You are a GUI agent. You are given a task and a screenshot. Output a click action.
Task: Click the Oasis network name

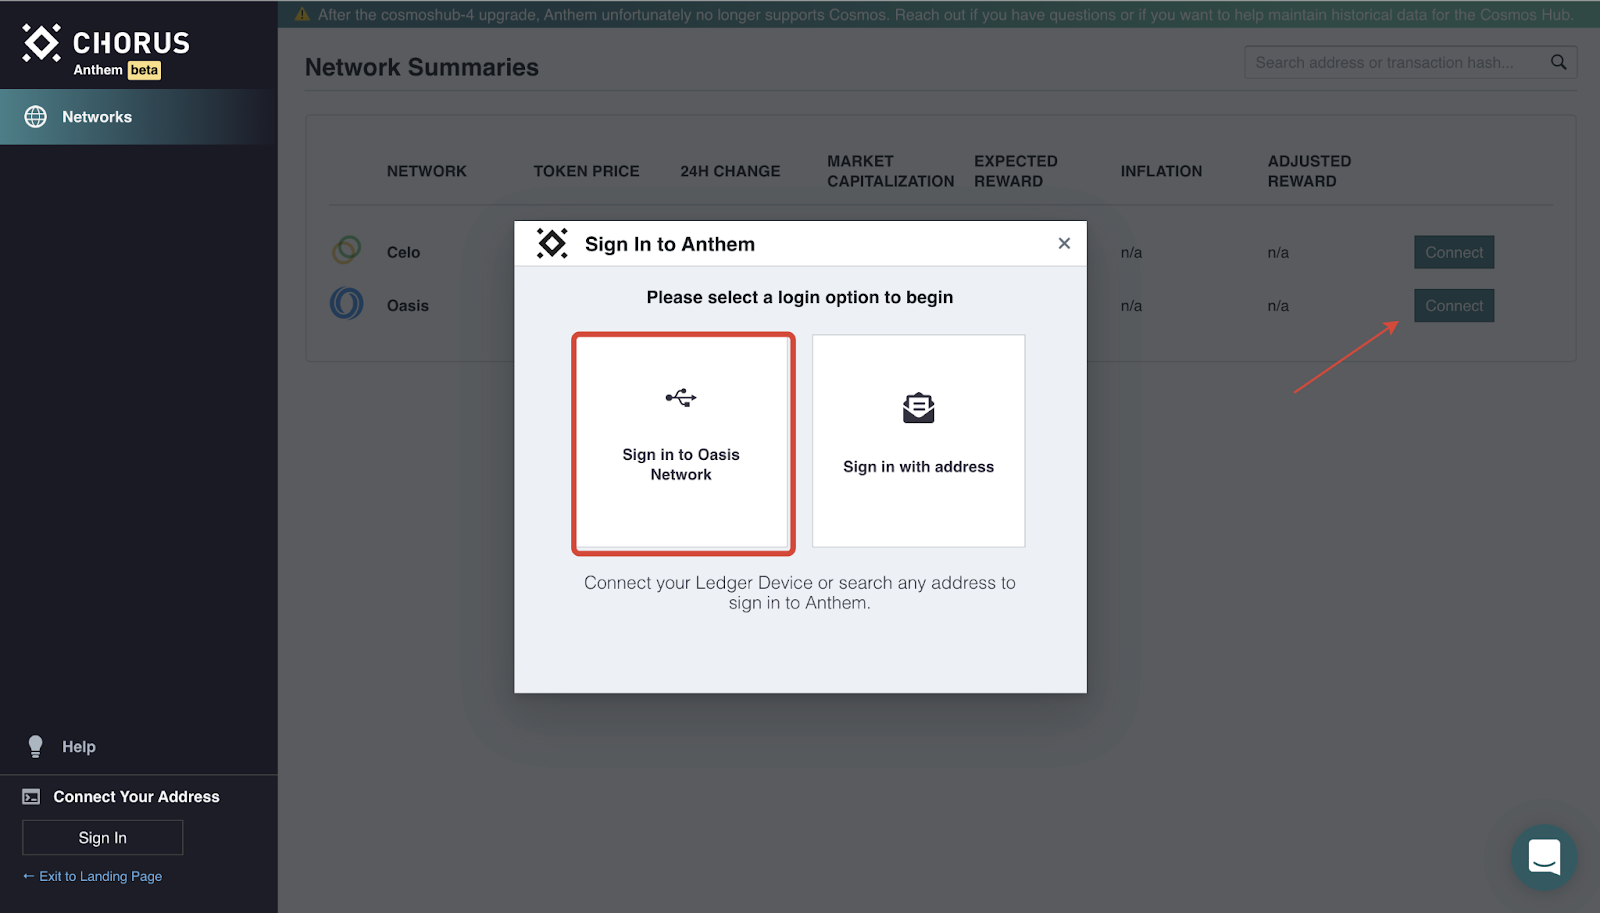(x=408, y=306)
